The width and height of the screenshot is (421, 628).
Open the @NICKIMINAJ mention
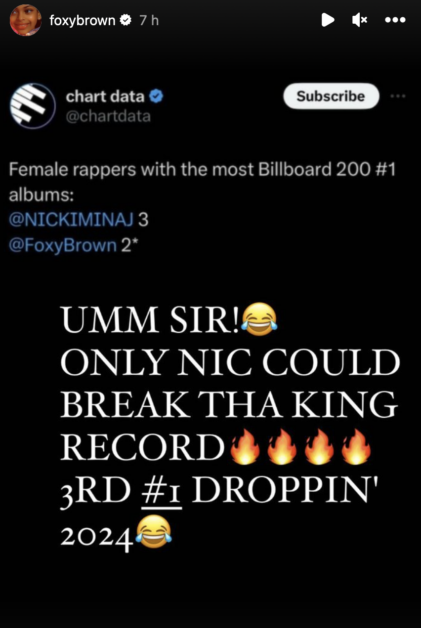71,220
